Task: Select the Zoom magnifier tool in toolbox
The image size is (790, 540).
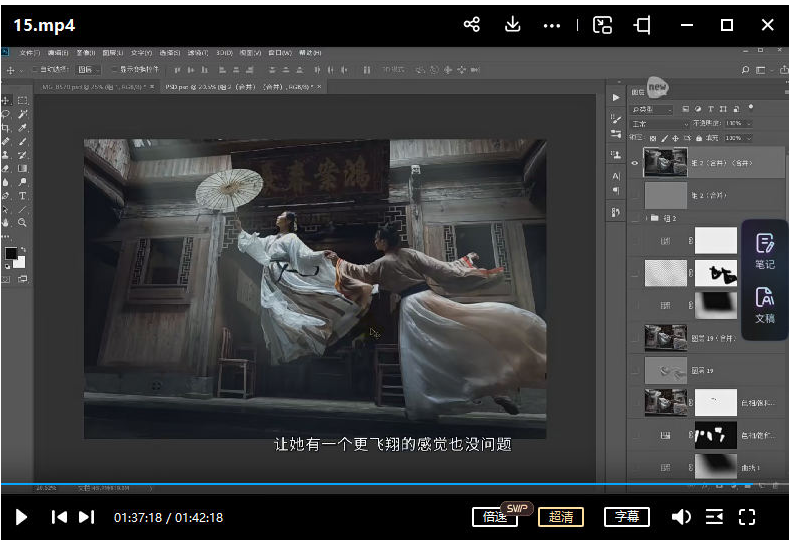Action: (x=23, y=222)
